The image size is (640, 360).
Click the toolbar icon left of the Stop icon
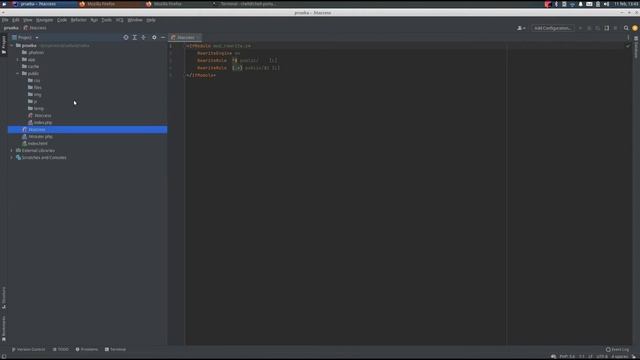click(607, 28)
